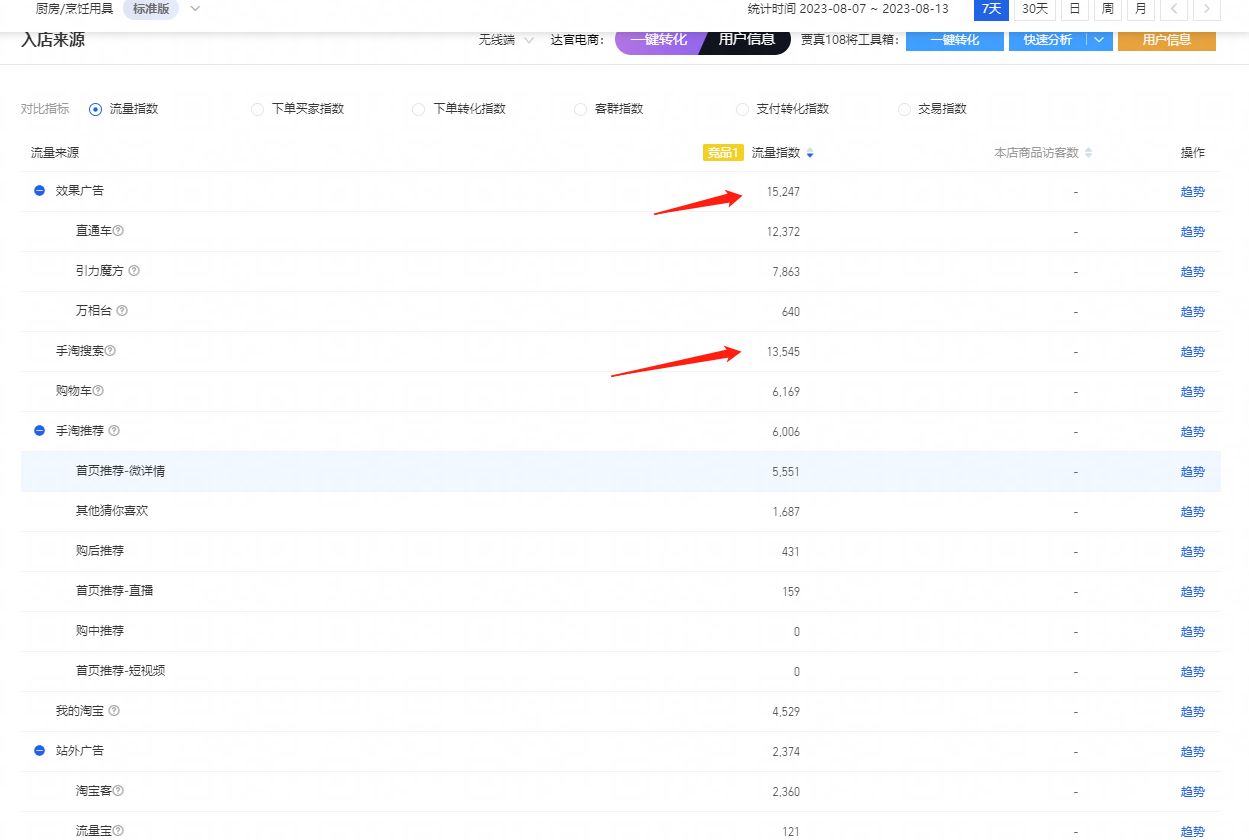Go to previous date period arrow
Screen dimensions: 1249x840
click(1174, 9)
